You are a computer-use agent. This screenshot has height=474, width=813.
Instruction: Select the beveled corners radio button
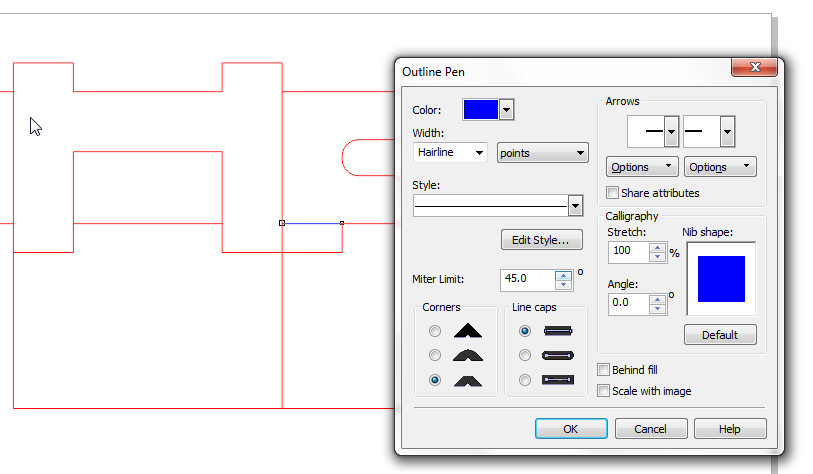pyautogui.click(x=435, y=380)
